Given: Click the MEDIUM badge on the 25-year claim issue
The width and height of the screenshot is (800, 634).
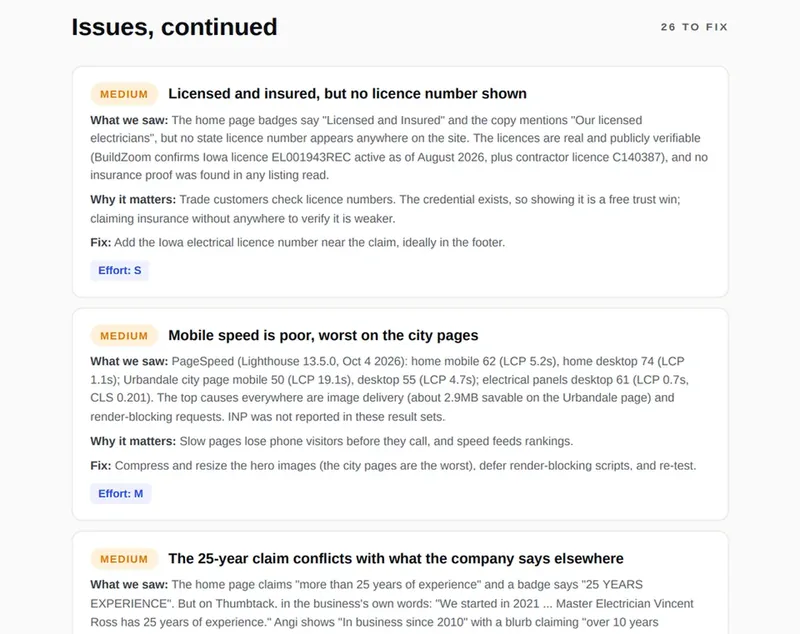Looking at the screenshot, I should click(124, 559).
